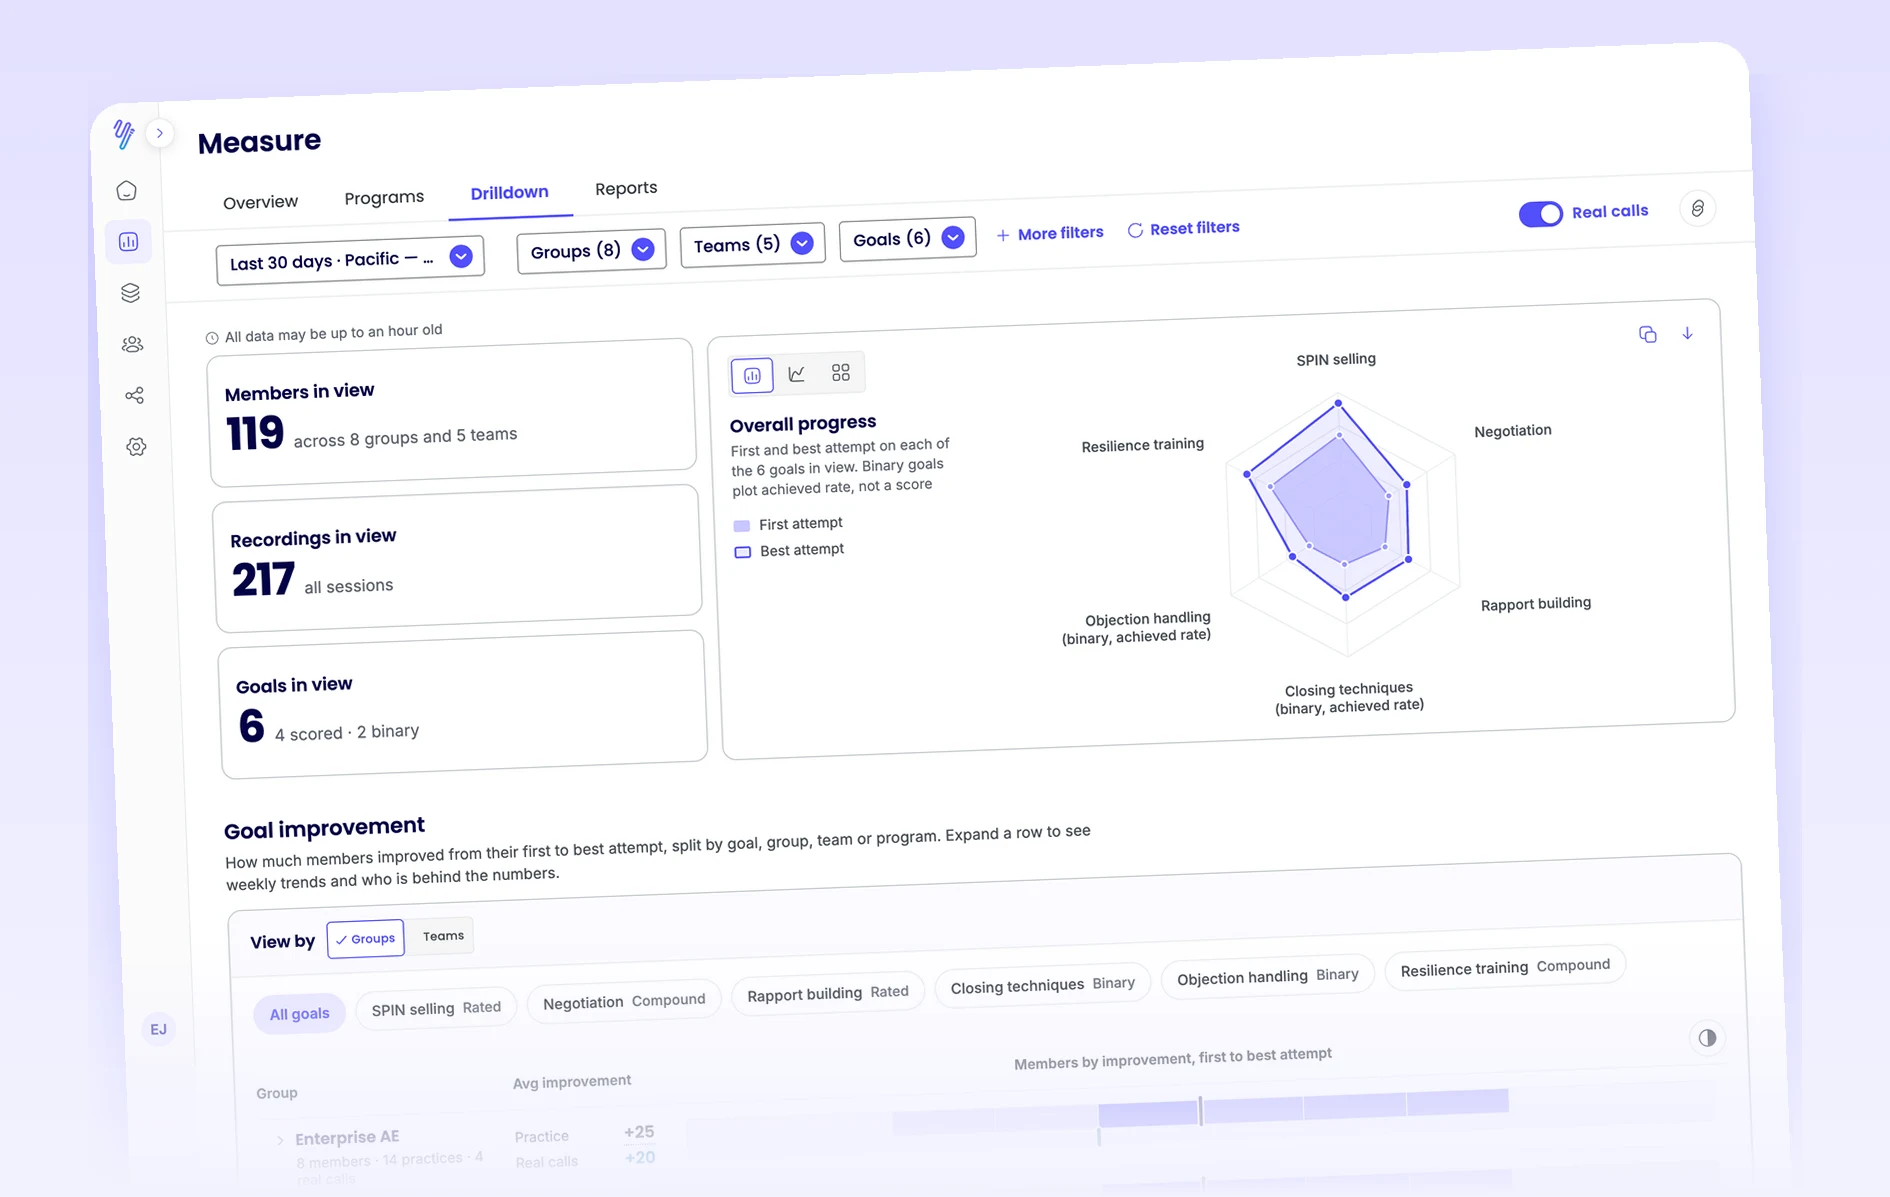
Task: Click the Best attempt legend swatch
Action: (x=742, y=552)
